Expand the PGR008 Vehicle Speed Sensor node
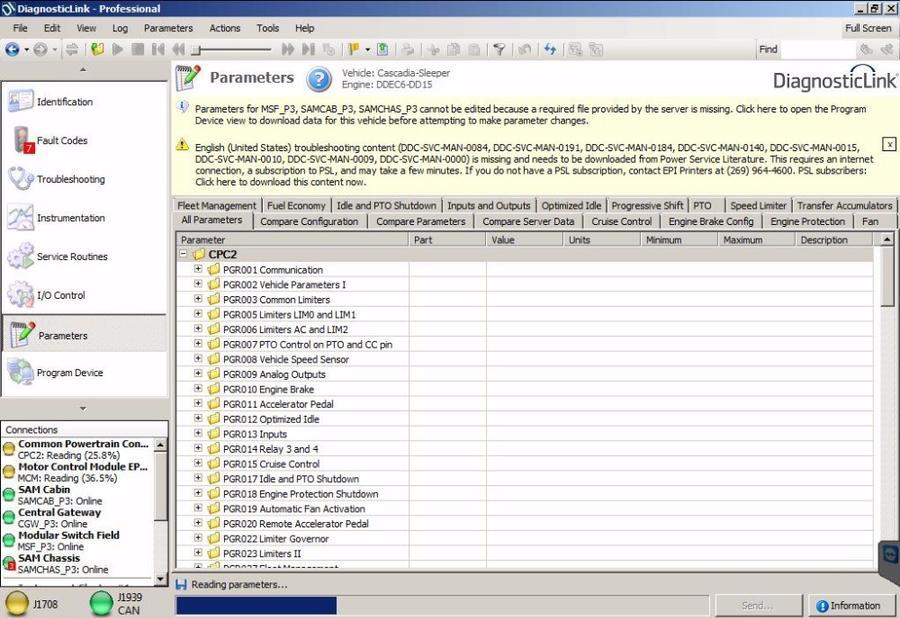Screen dimensions: 900x618 [x=198, y=358]
